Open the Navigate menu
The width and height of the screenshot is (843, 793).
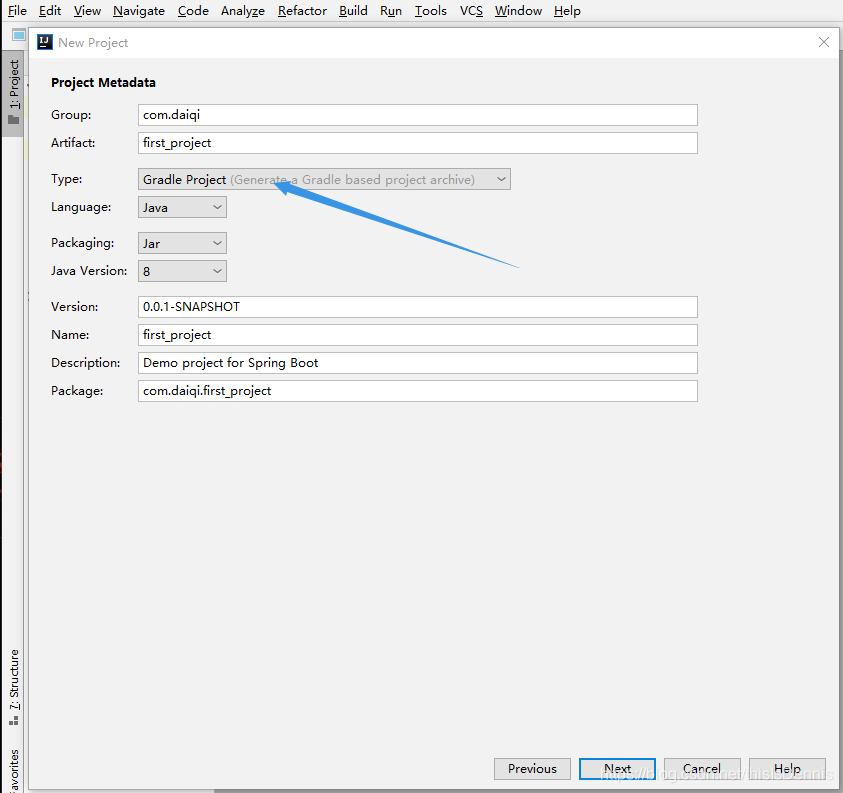click(x=139, y=11)
